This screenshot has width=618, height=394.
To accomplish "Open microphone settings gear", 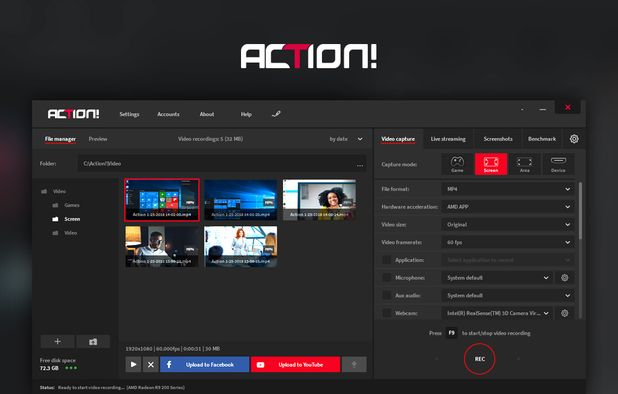I will 564,278.
